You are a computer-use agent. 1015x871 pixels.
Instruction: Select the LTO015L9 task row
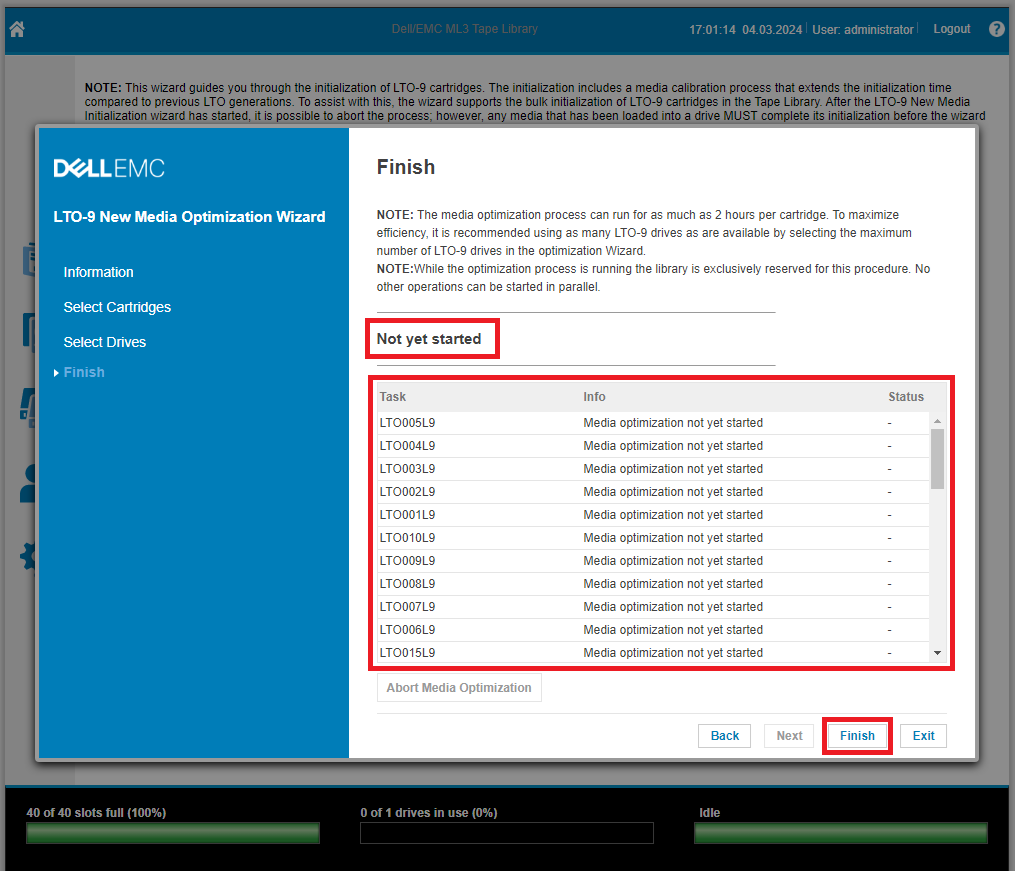click(x=653, y=653)
